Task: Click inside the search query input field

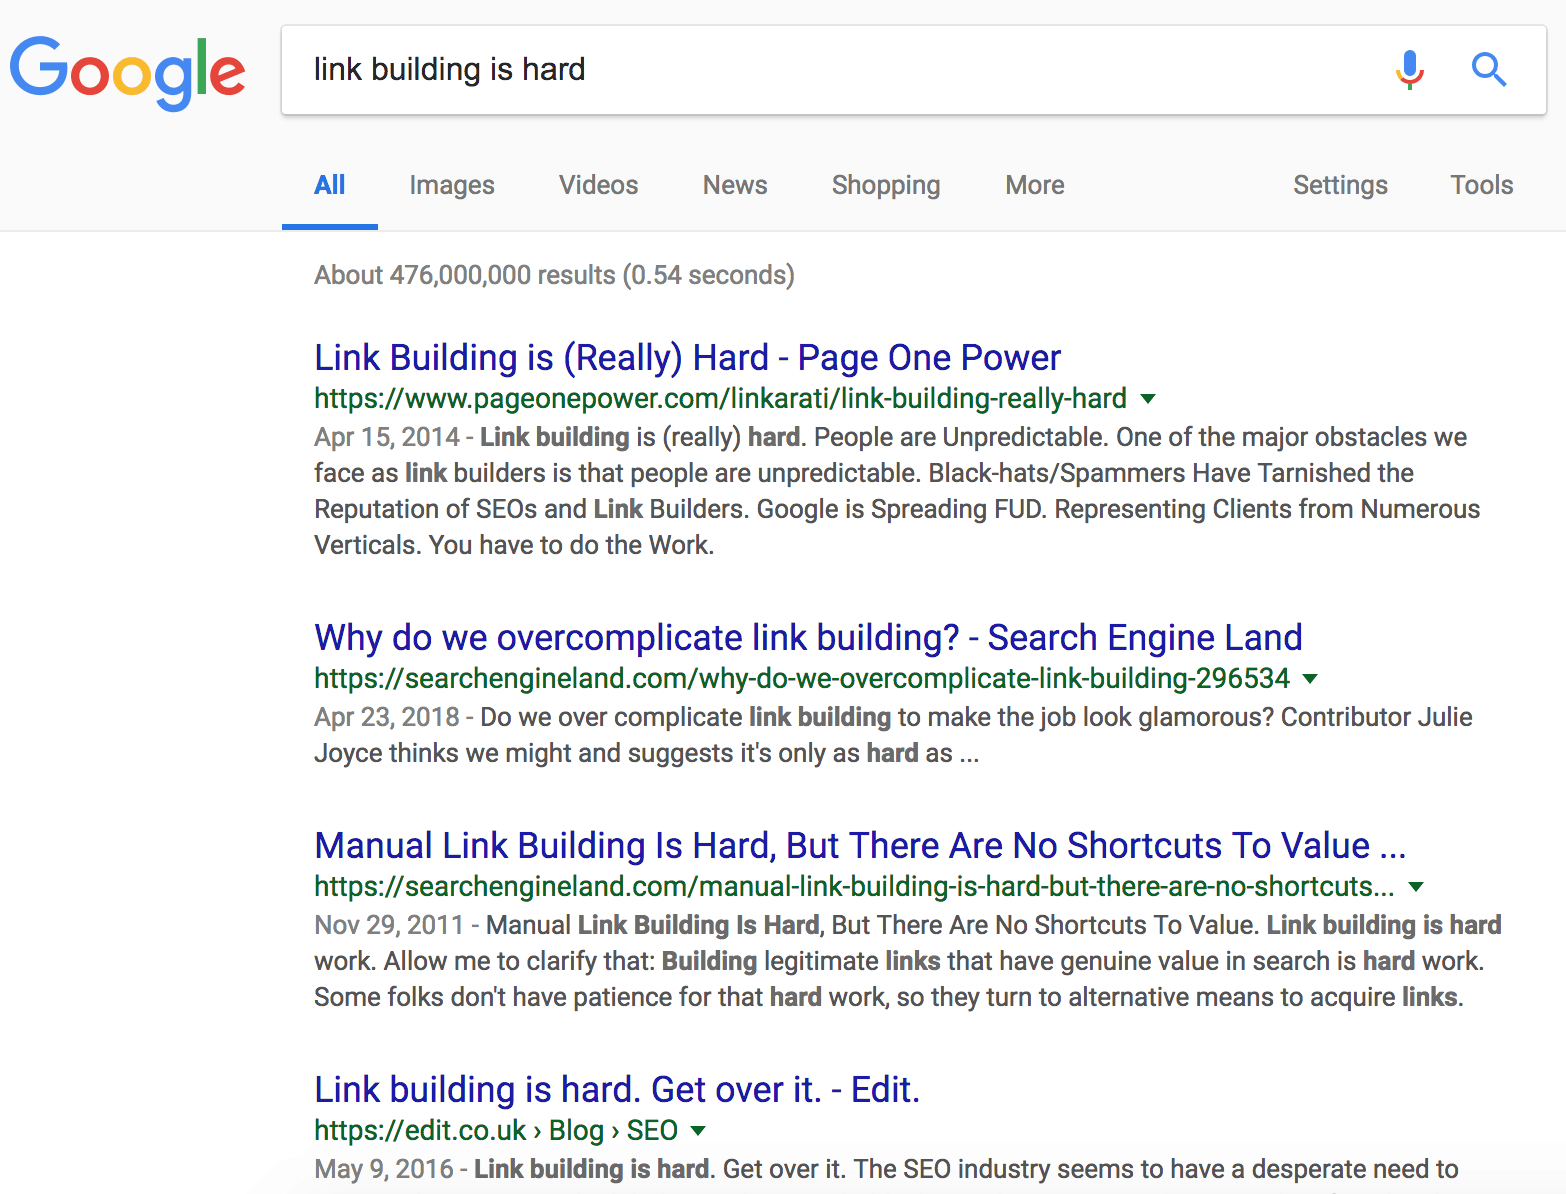Action: (700, 69)
